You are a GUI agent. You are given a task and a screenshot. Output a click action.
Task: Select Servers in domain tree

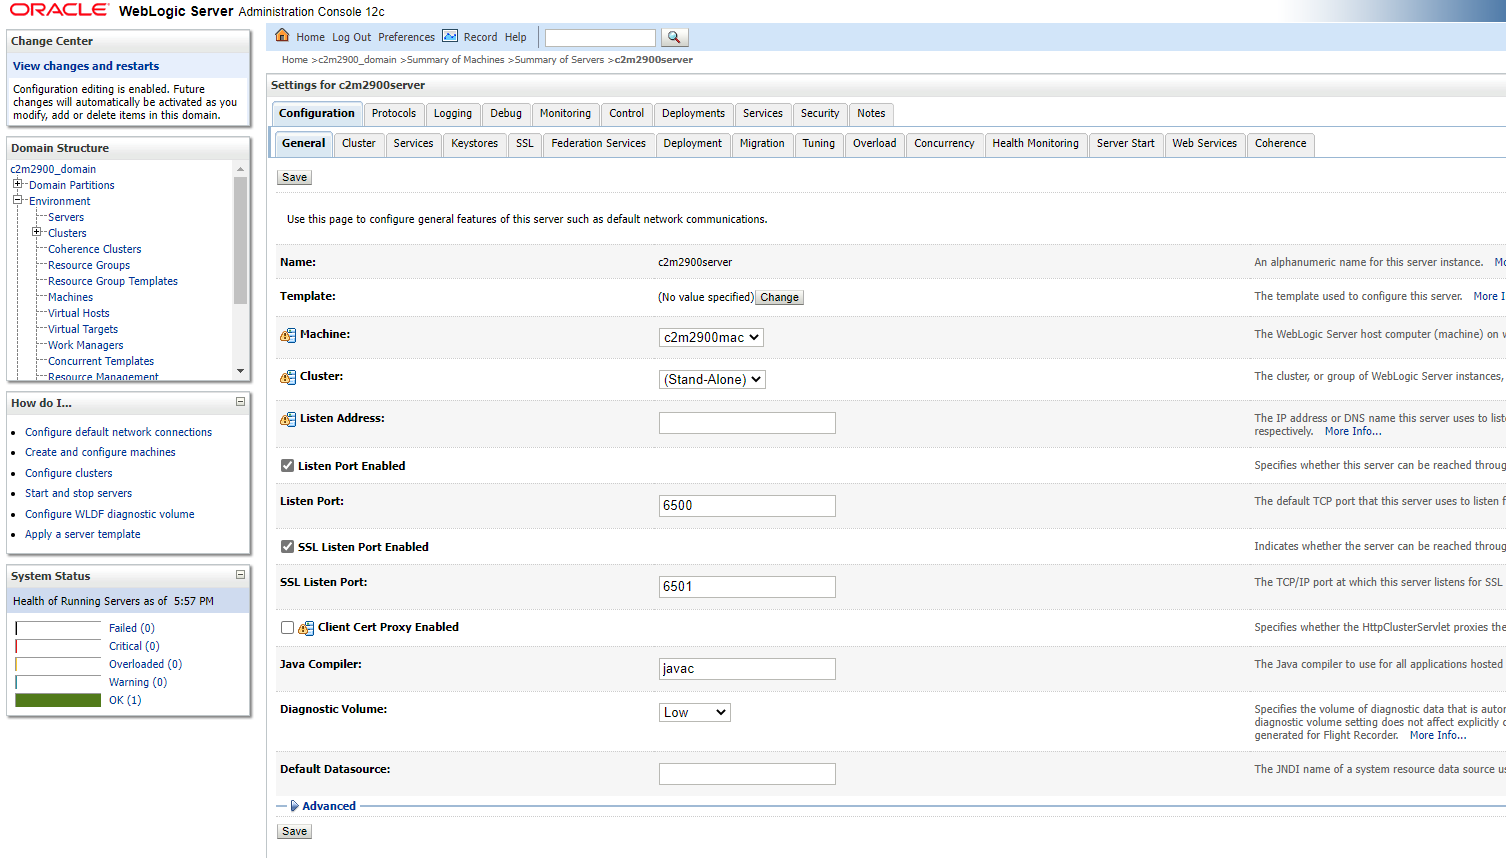66,217
